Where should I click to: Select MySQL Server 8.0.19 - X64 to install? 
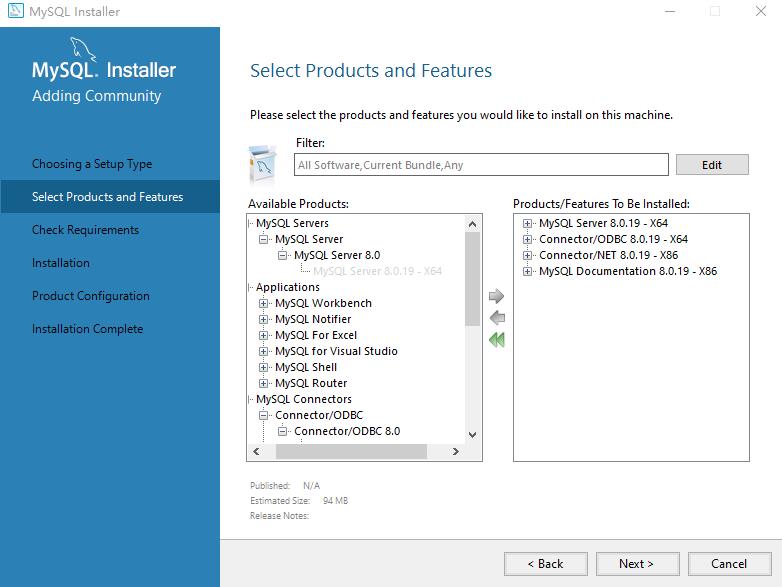(x=603, y=223)
